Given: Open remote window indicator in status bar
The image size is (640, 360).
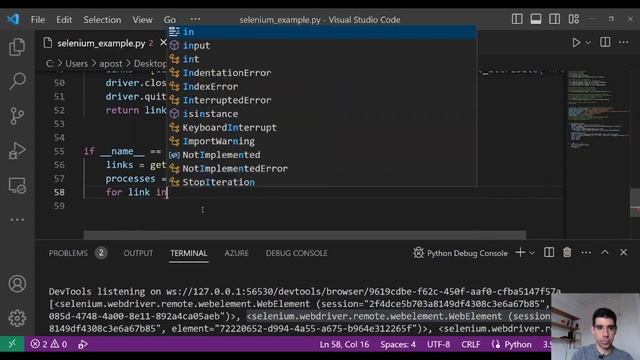Looking at the screenshot, I should pyautogui.click(x=12, y=344).
